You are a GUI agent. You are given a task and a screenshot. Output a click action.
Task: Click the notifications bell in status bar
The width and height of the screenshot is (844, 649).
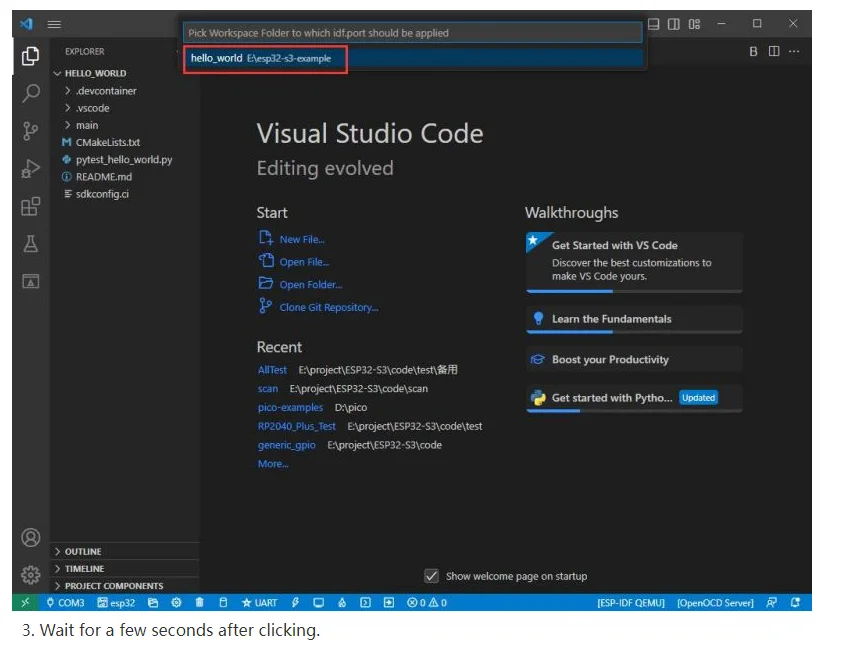(x=795, y=603)
